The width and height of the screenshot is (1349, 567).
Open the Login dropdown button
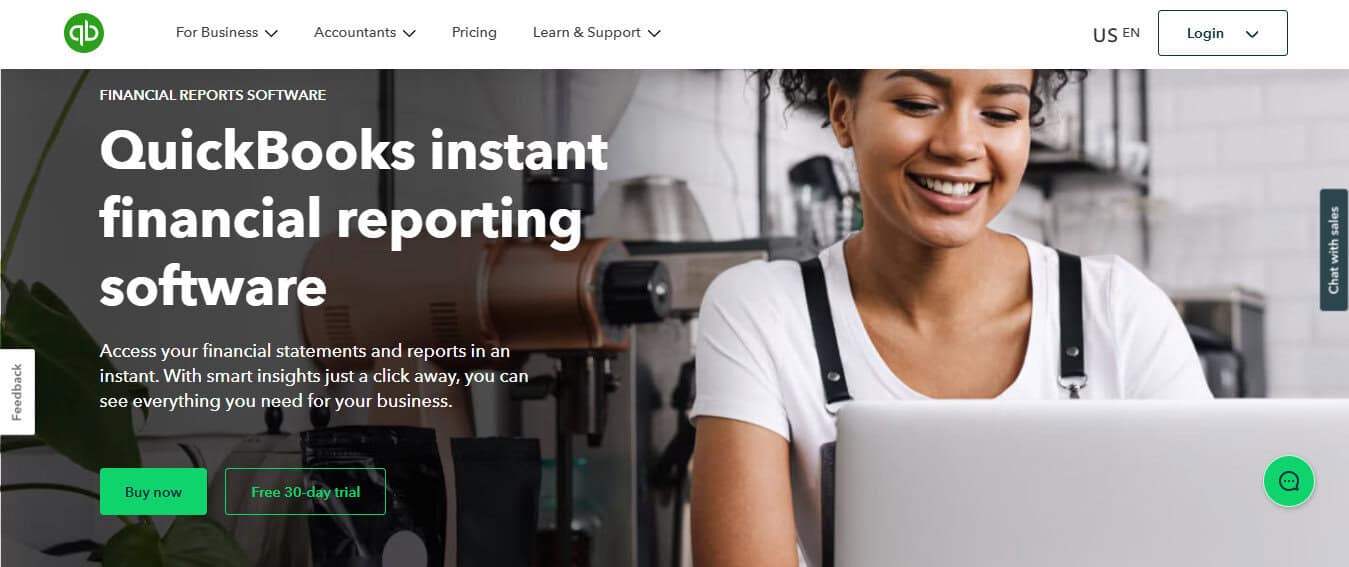click(x=1222, y=33)
